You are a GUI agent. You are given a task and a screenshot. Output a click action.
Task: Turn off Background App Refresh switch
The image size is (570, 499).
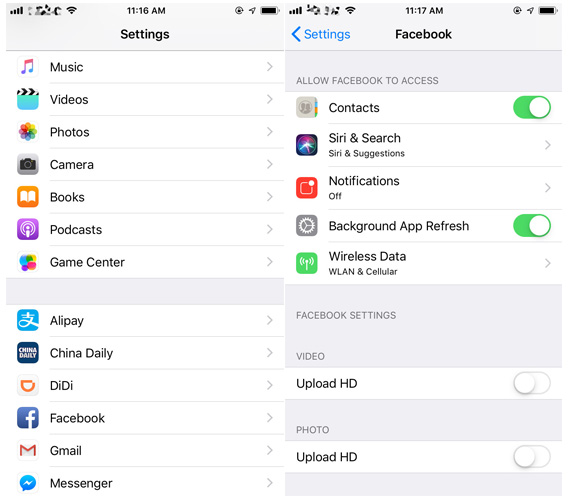(x=531, y=225)
